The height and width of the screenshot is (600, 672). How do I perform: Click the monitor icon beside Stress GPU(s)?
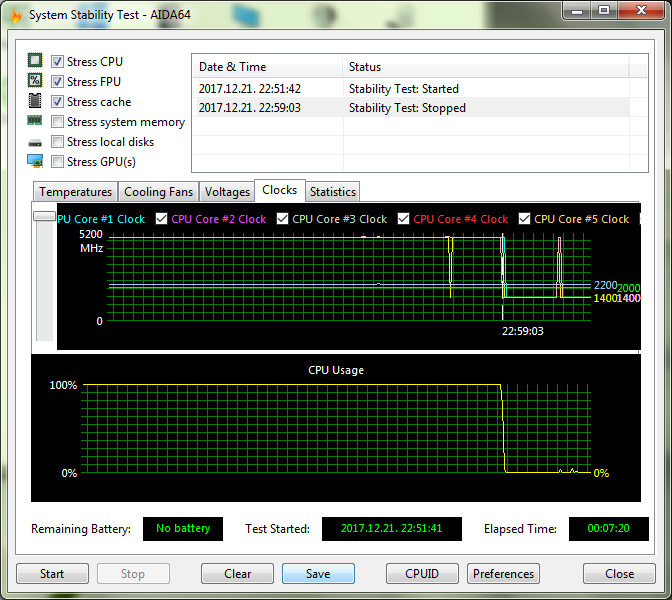(x=35, y=161)
